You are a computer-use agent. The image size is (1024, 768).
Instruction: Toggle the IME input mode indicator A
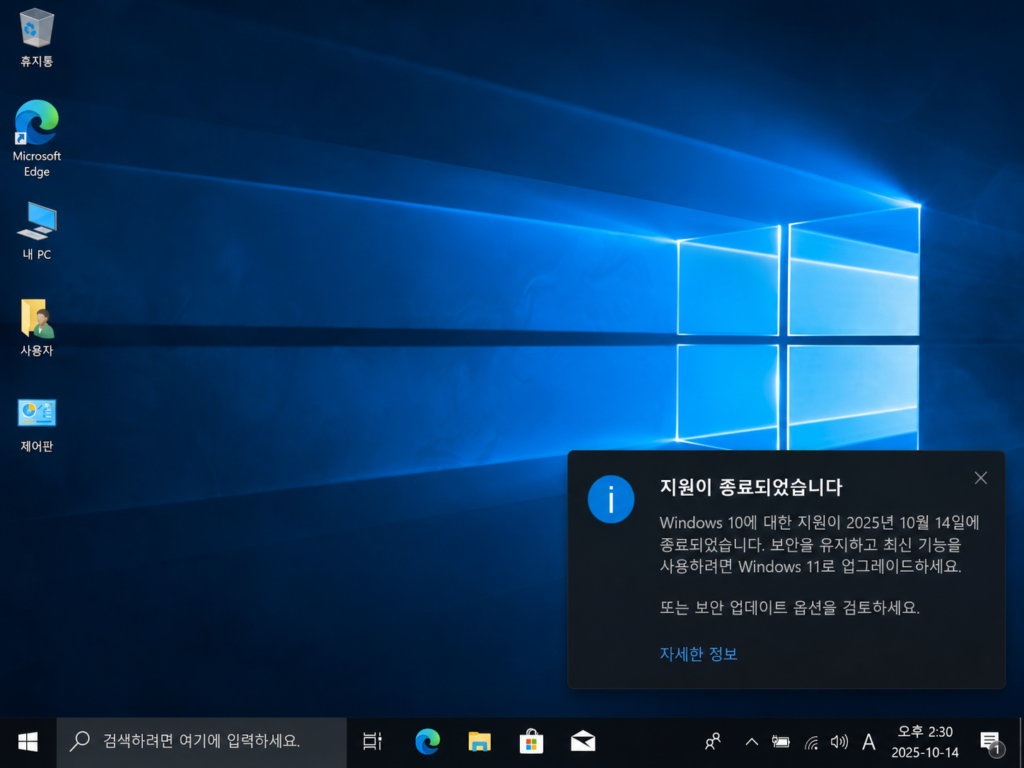click(x=869, y=742)
